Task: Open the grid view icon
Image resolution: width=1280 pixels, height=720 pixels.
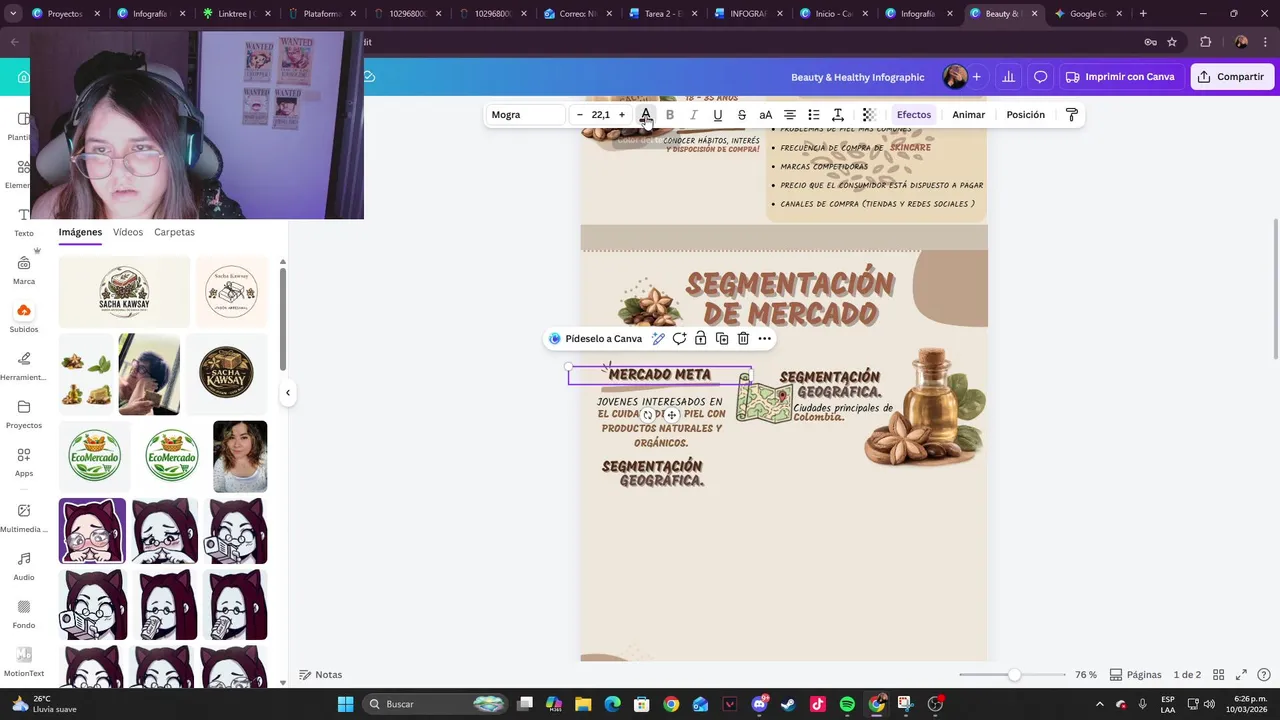Action: point(1219,675)
